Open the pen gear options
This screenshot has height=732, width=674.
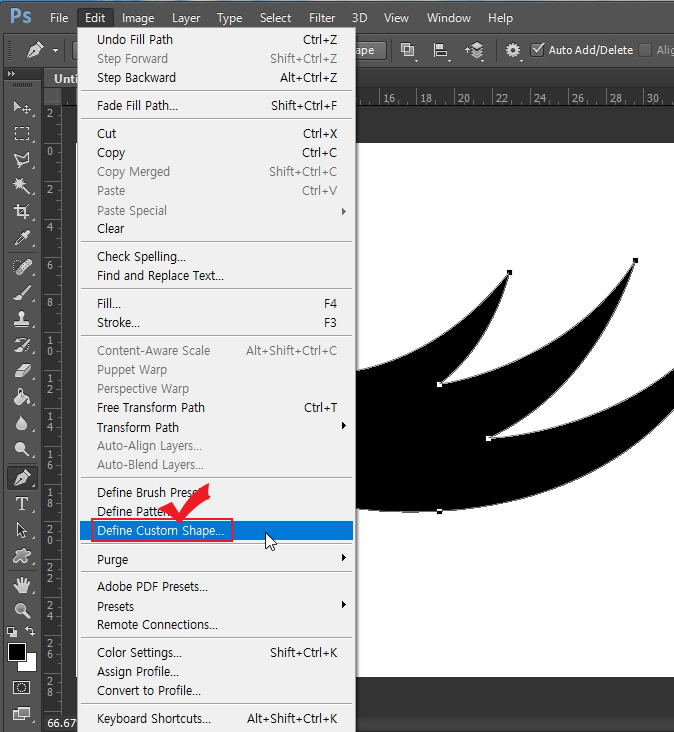[x=513, y=50]
